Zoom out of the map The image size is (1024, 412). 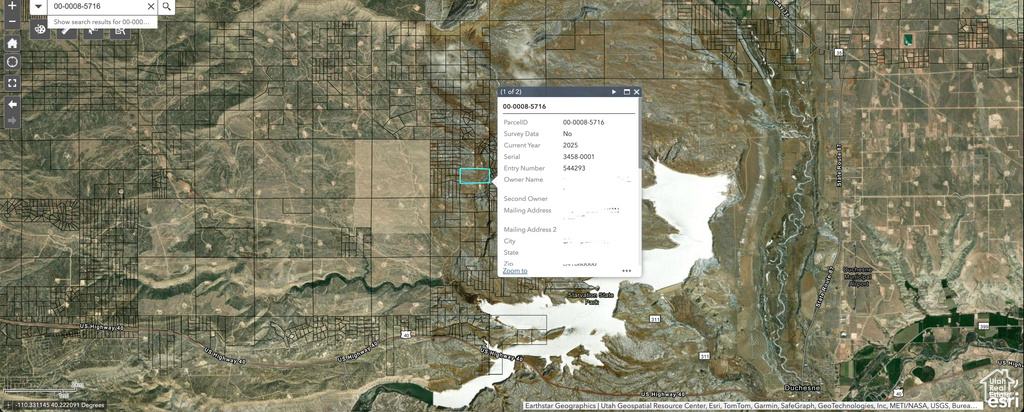[x=12, y=22]
